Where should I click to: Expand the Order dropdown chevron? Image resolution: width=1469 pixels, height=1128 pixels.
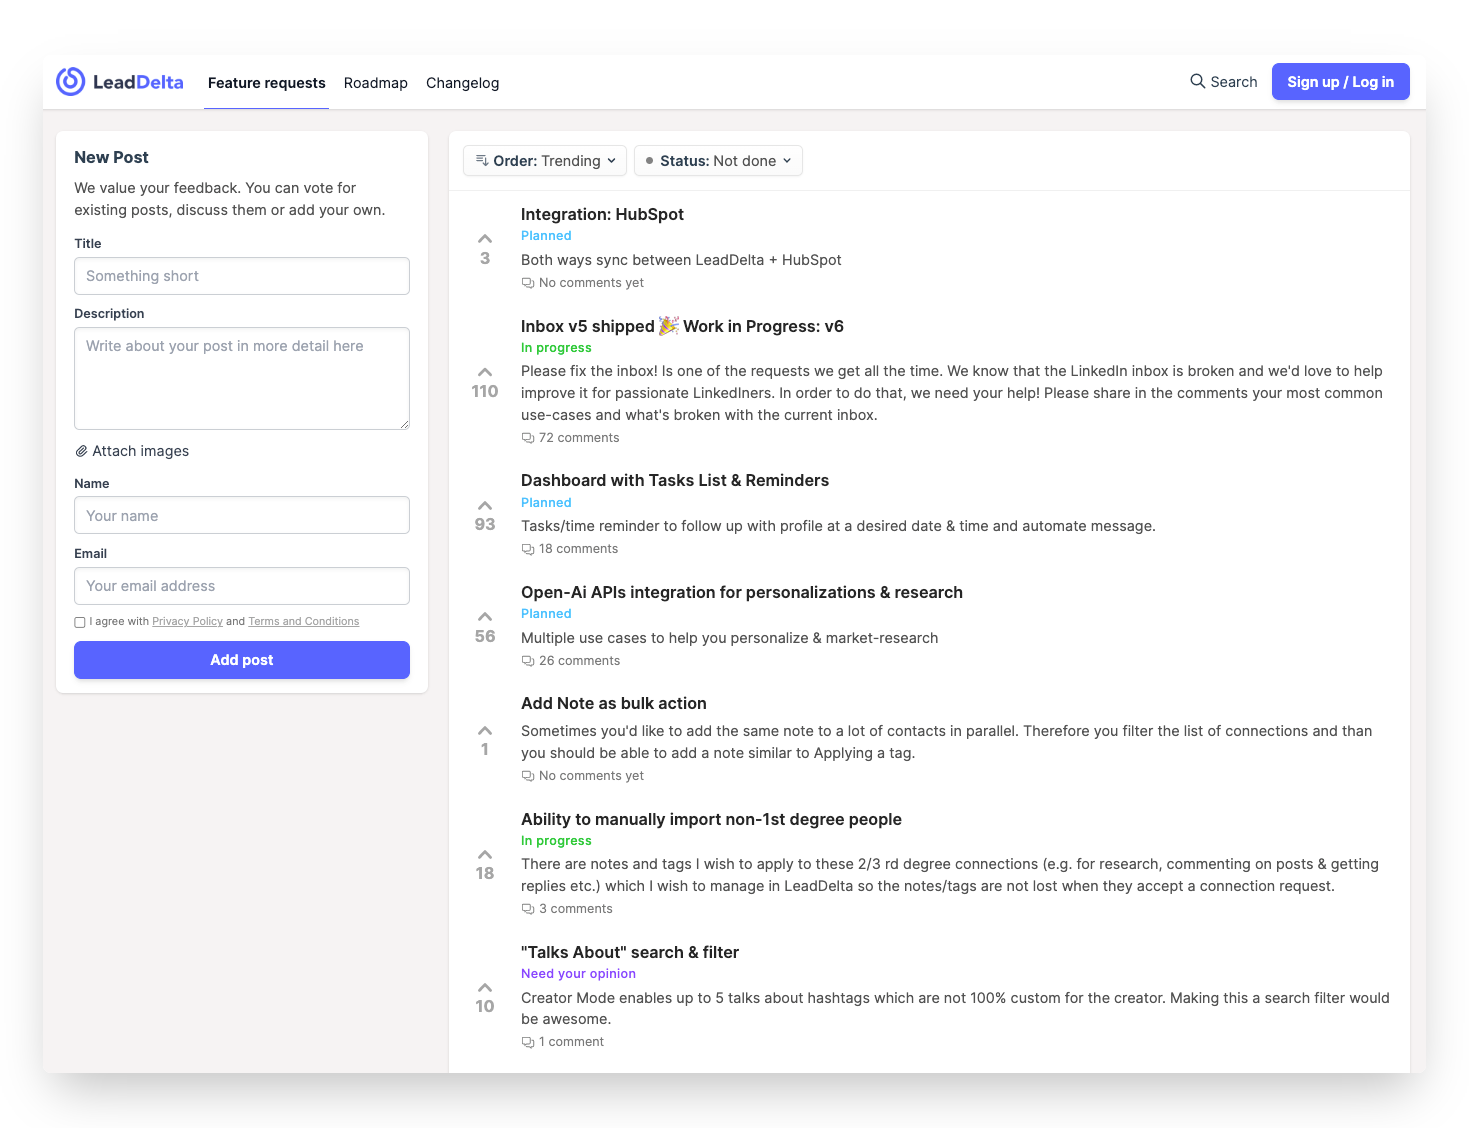pyautogui.click(x=611, y=160)
